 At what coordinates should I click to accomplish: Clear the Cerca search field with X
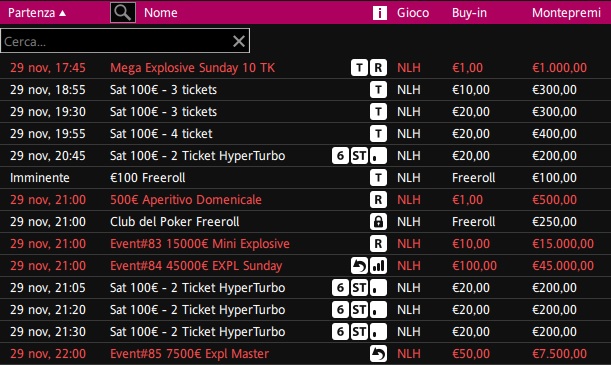pos(239,41)
